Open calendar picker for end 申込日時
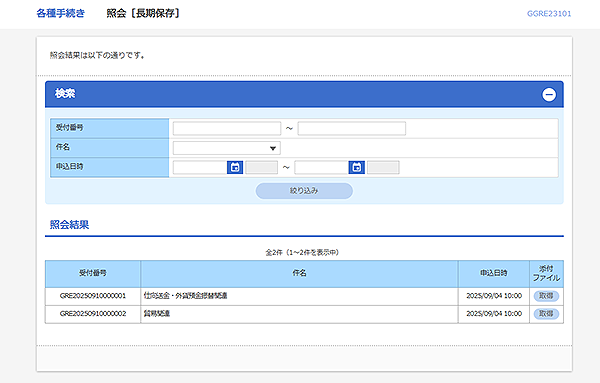Image resolution: width=600 pixels, height=383 pixels. coord(357,167)
